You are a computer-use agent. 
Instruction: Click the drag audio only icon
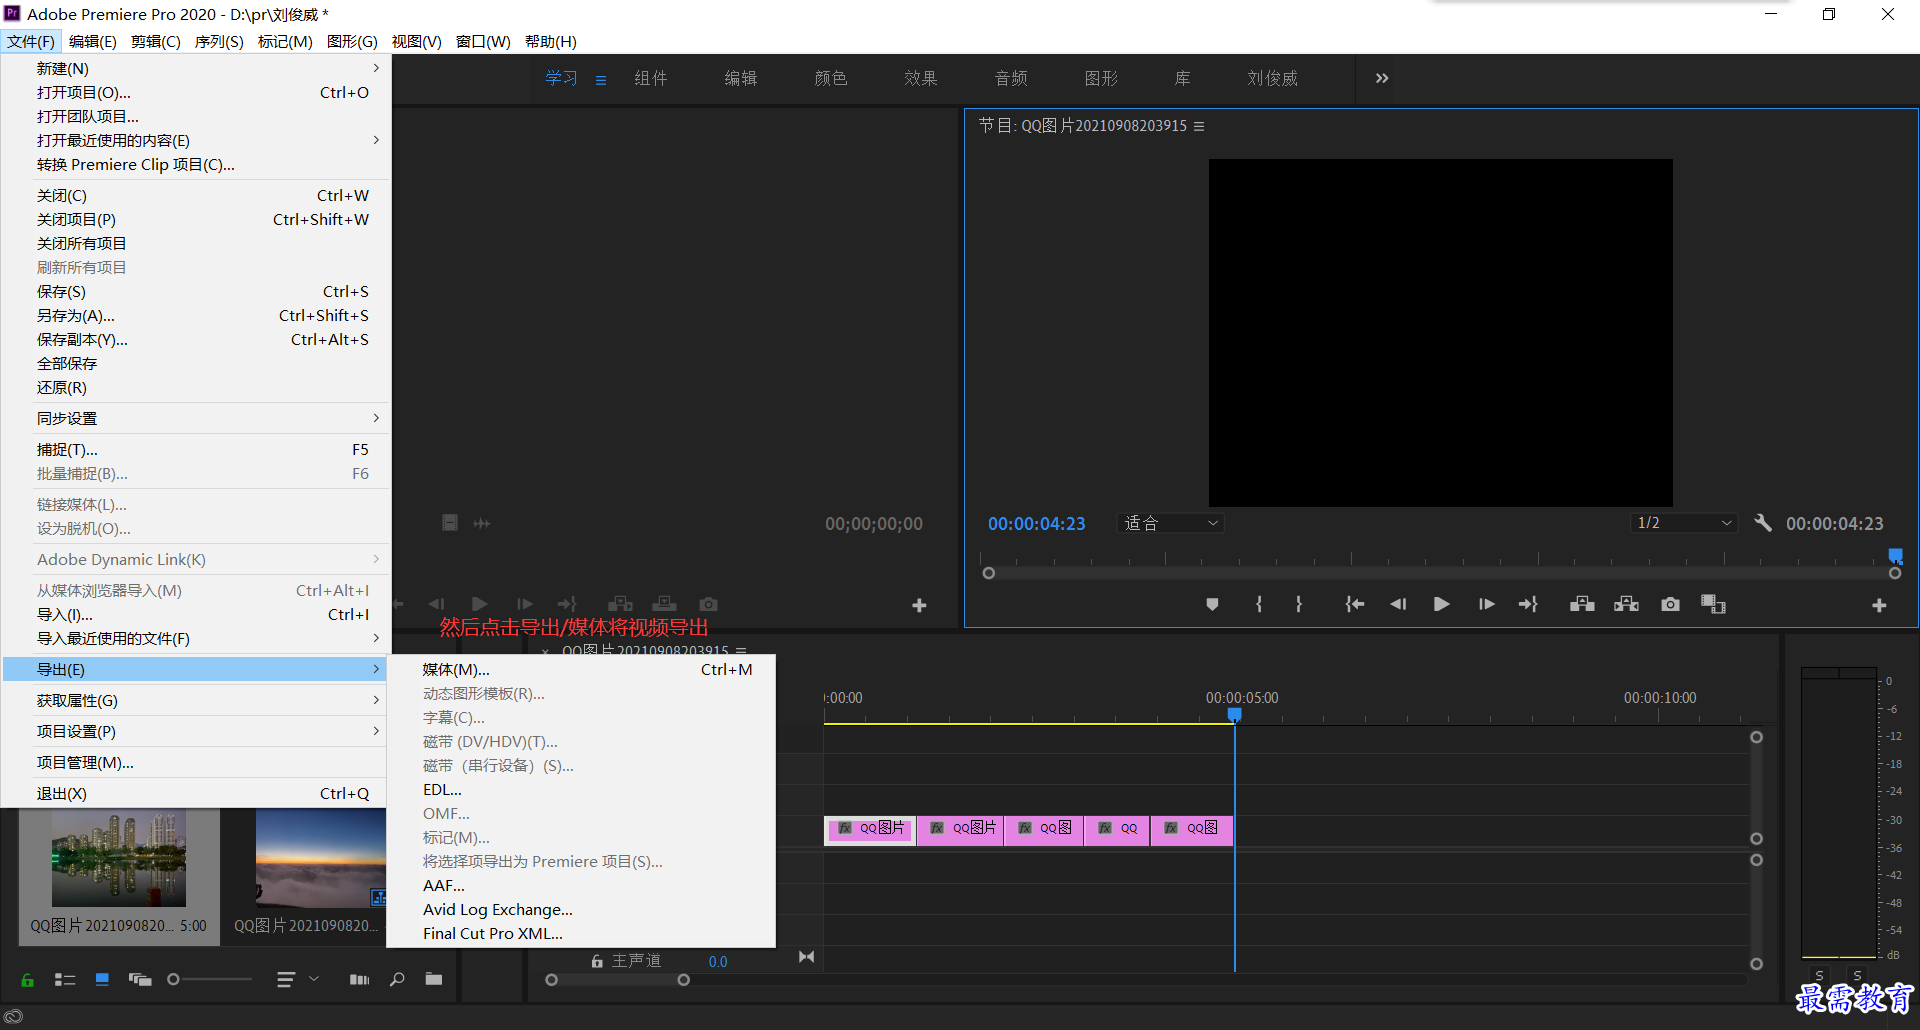(482, 523)
